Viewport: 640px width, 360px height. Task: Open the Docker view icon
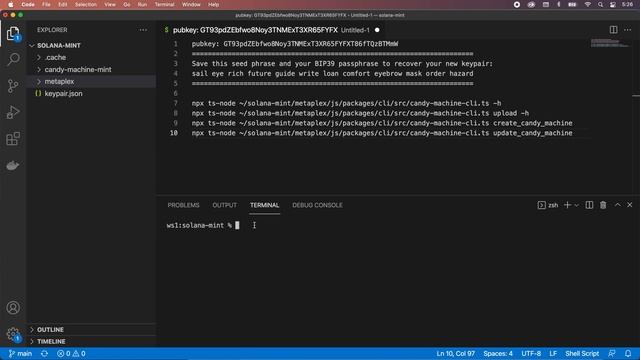click(x=13, y=165)
